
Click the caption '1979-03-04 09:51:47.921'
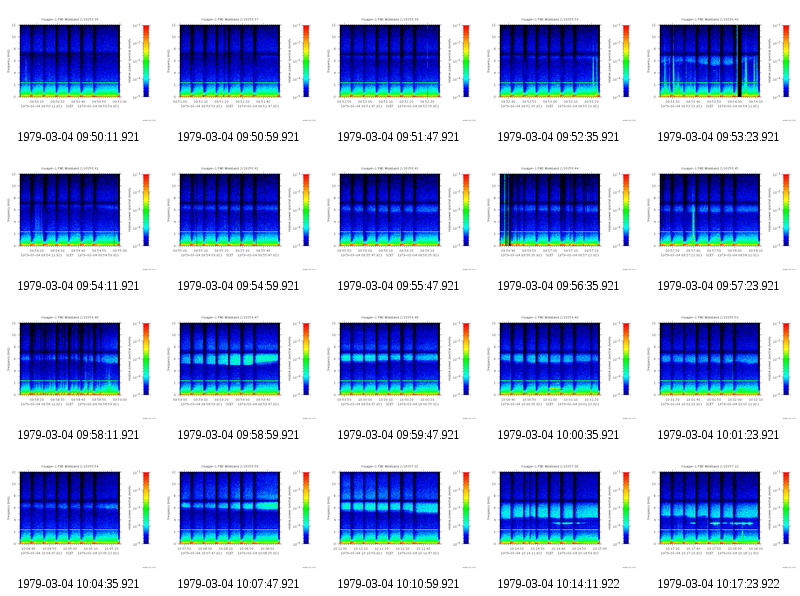click(398, 137)
